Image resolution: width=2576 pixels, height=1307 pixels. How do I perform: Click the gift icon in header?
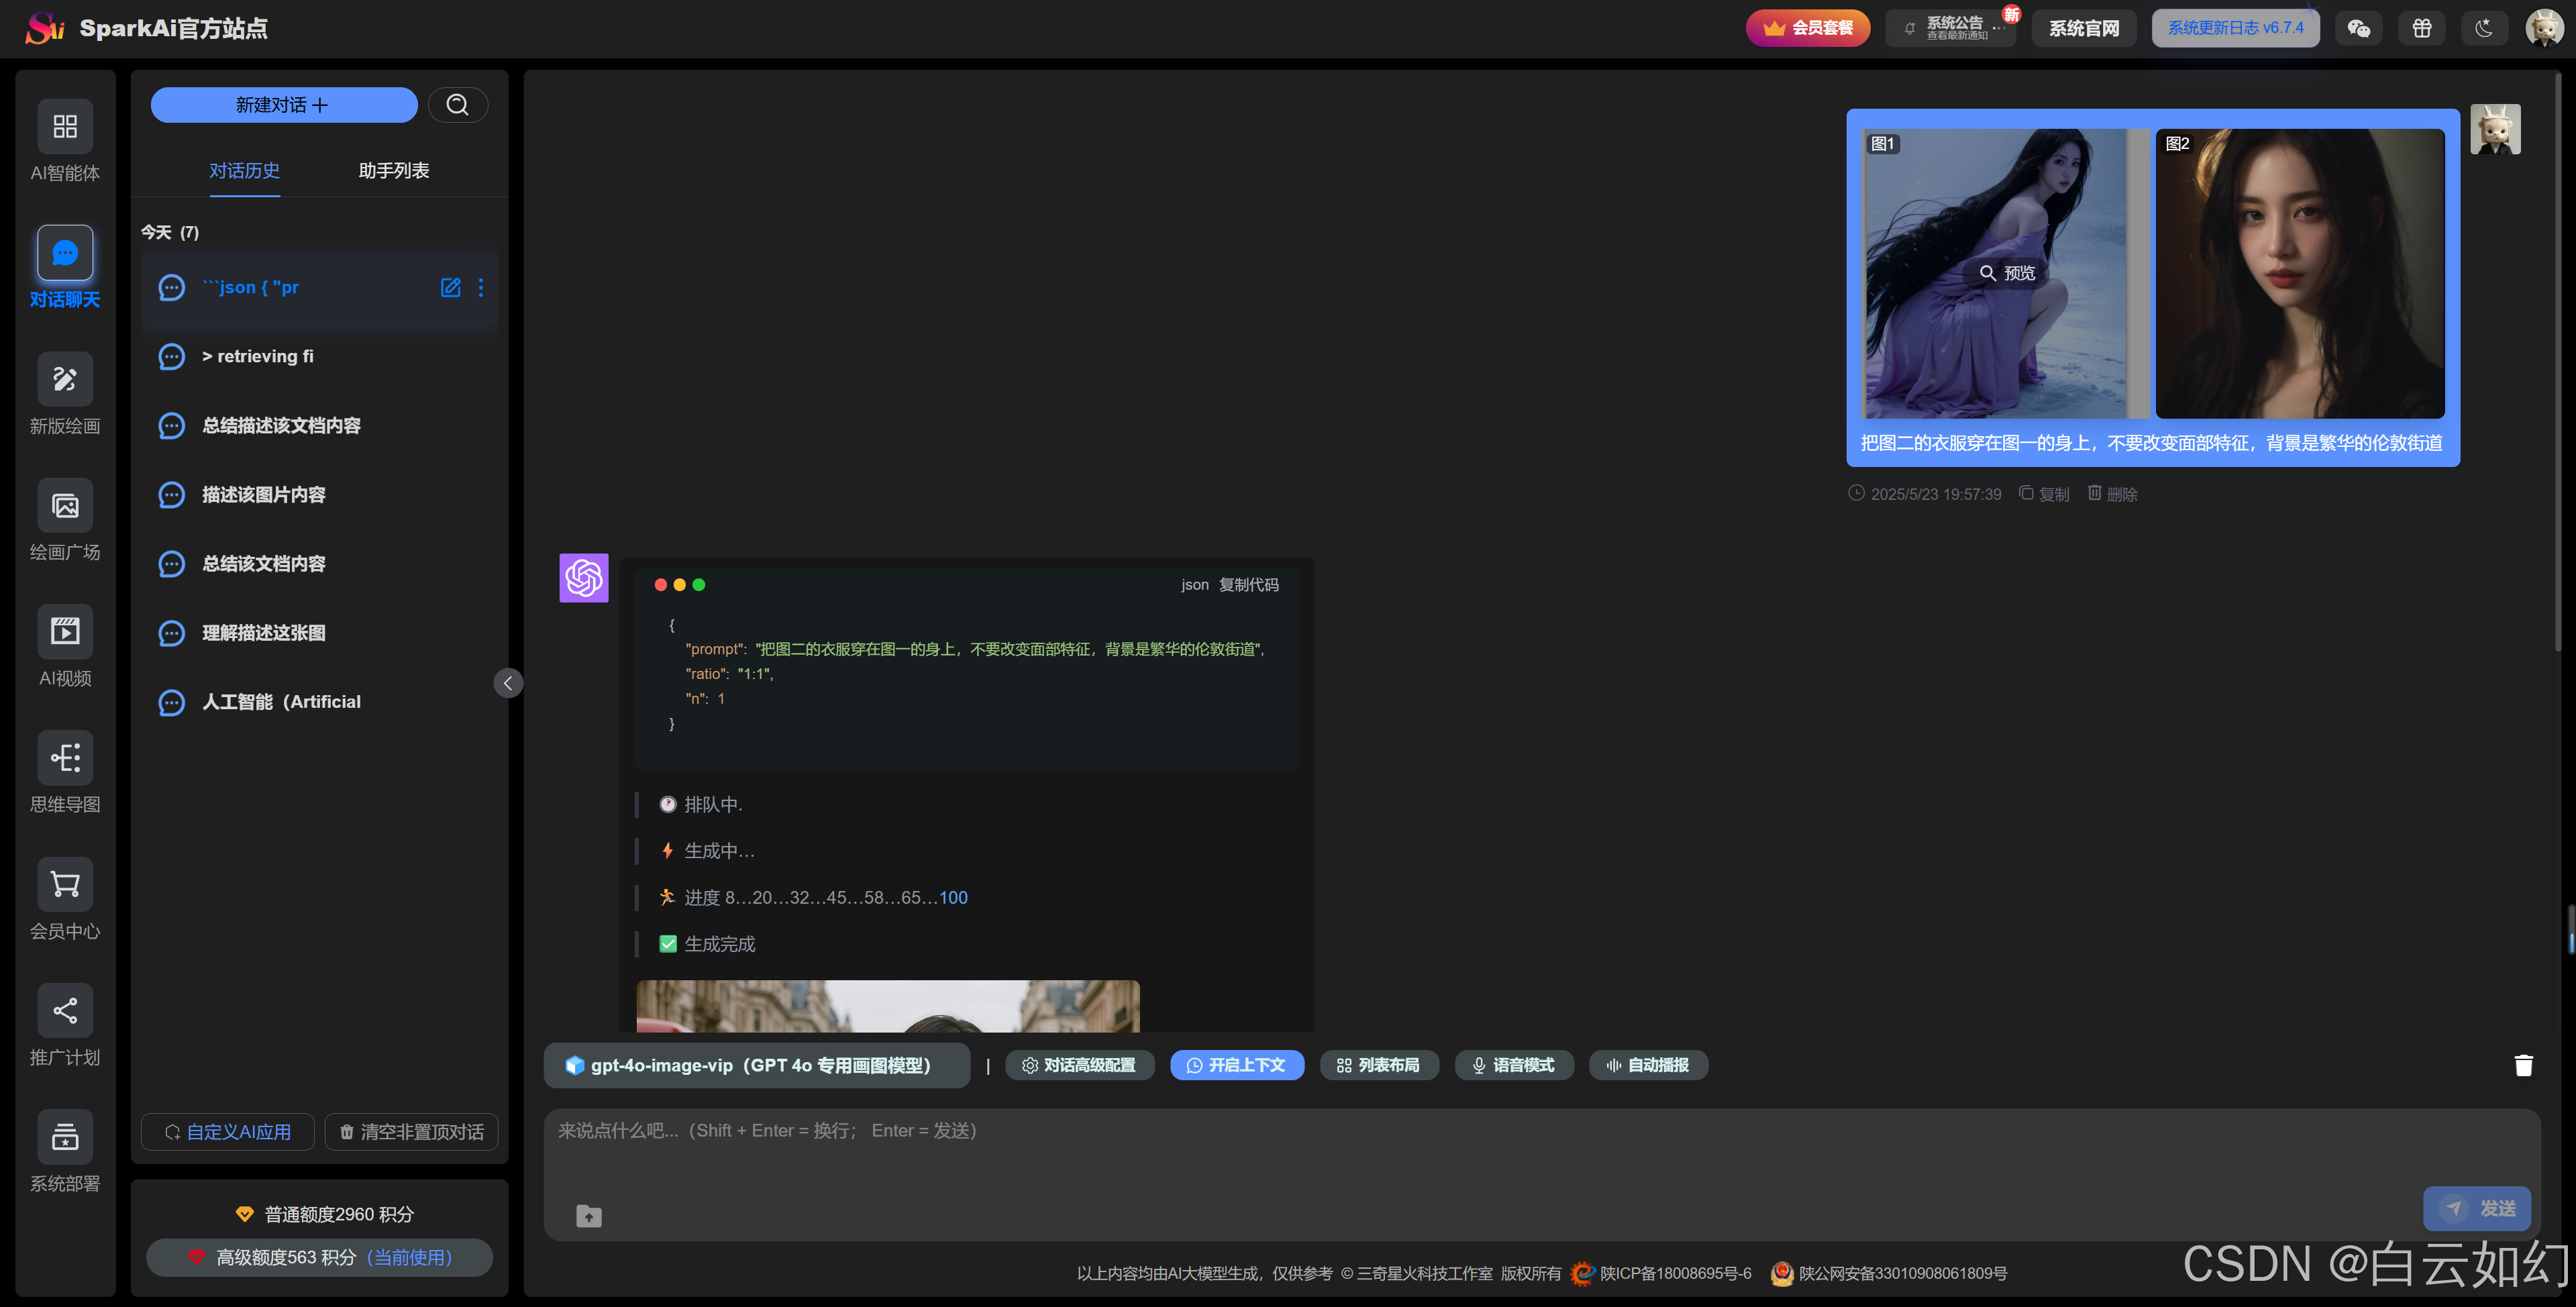pyautogui.click(x=2422, y=28)
